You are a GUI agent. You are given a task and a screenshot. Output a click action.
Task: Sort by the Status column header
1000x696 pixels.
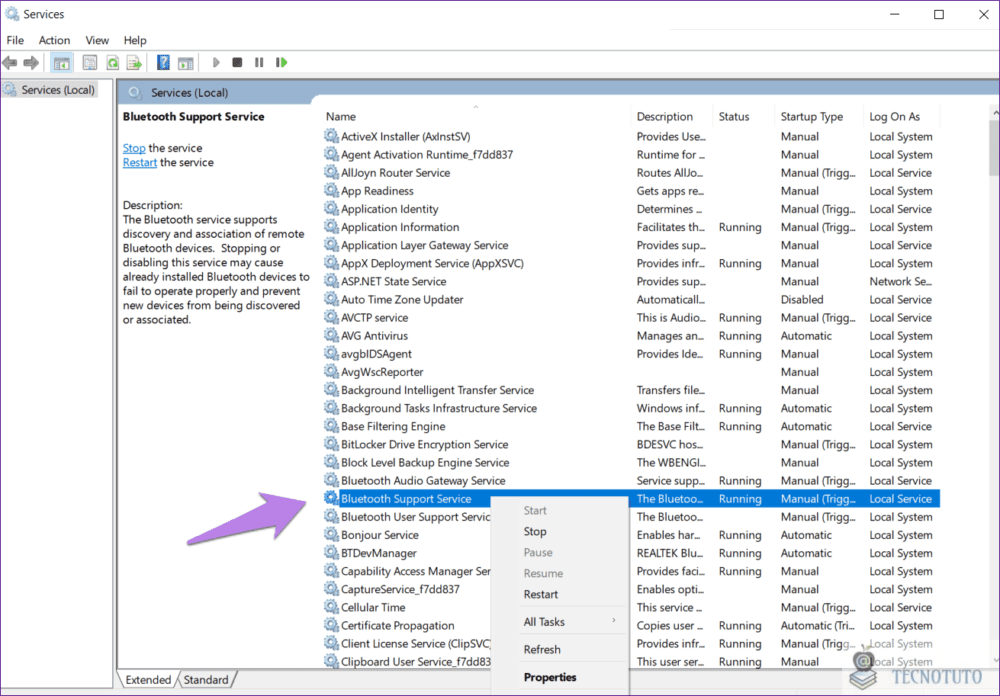[x=744, y=117]
